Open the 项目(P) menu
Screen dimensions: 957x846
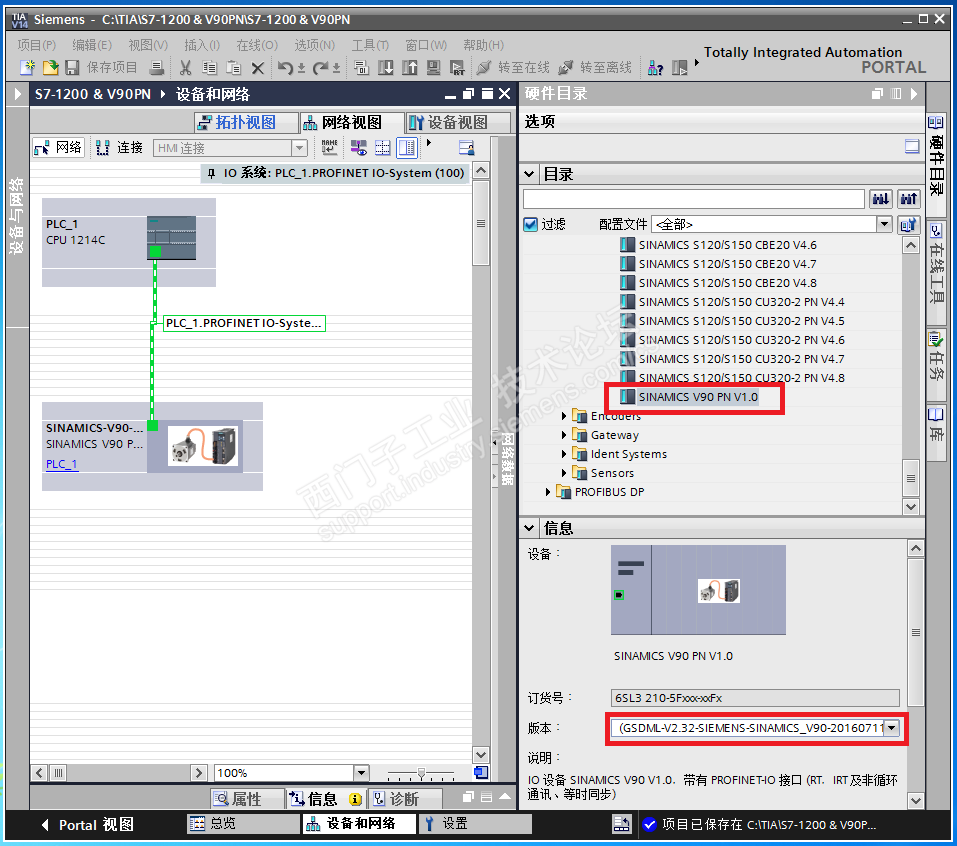pyautogui.click(x=37, y=45)
